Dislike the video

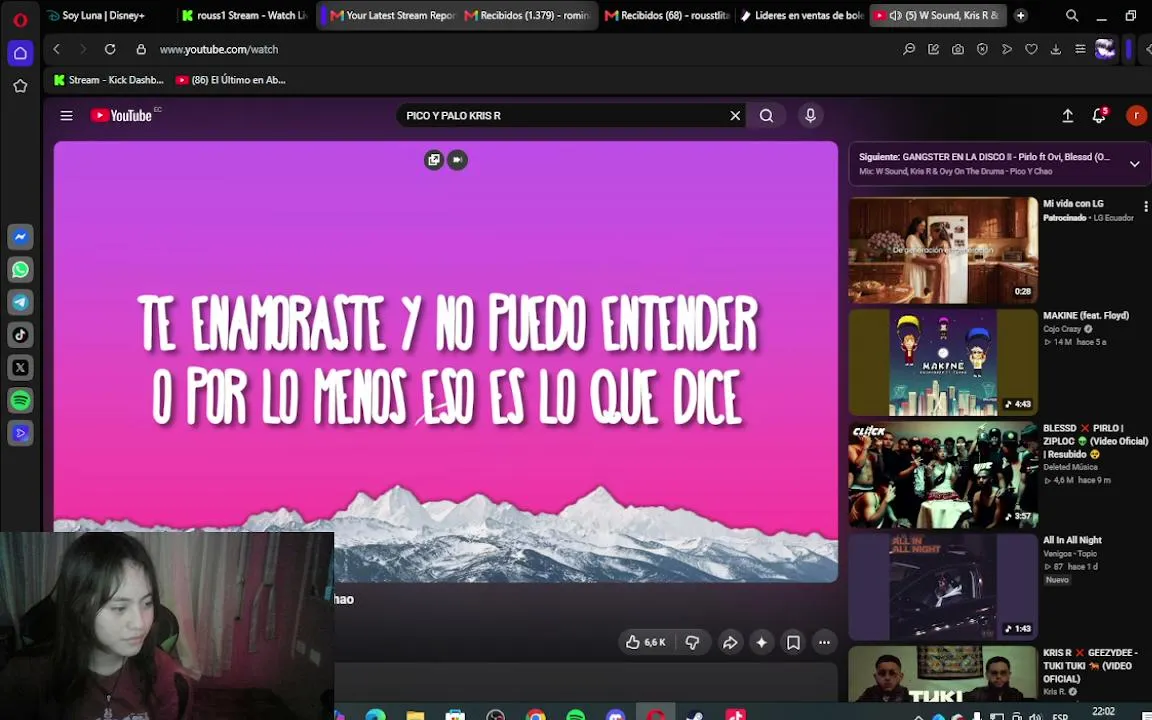pyautogui.click(x=692, y=642)
